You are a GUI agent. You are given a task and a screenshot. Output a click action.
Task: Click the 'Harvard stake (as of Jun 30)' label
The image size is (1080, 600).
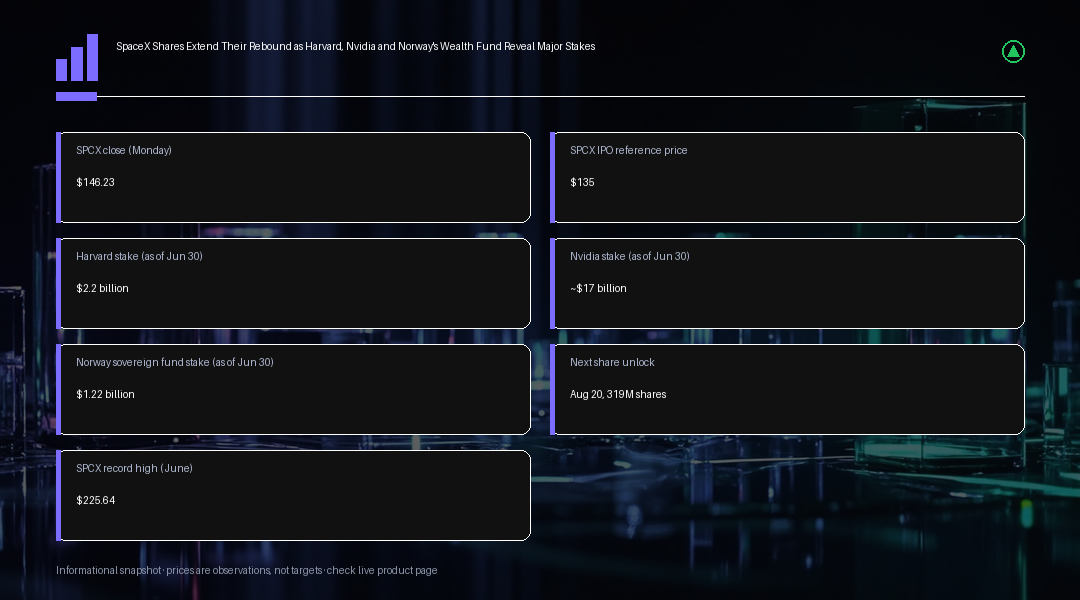point(139,256)
